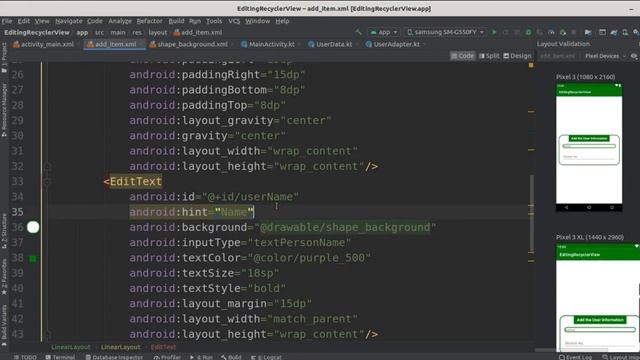Select the add_item.xml editor tab

[x=115, y=44]
